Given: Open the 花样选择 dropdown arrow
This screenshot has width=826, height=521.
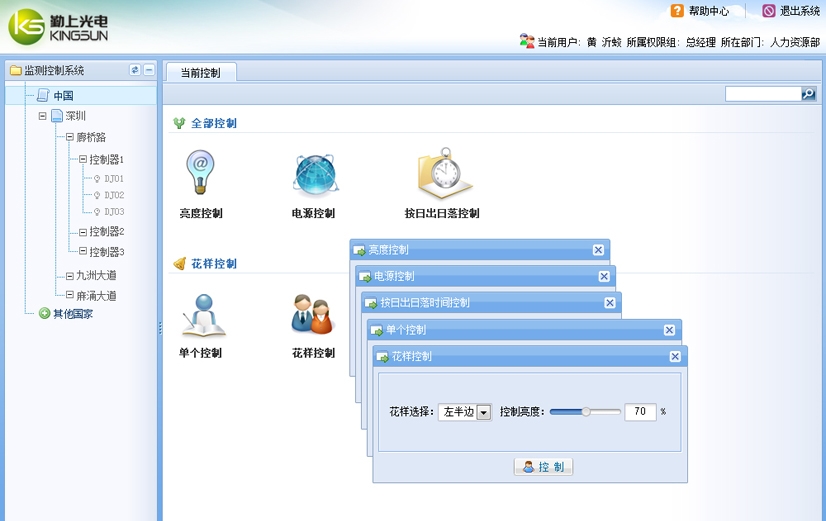Looking at the screenshot, I should (484, 412).
